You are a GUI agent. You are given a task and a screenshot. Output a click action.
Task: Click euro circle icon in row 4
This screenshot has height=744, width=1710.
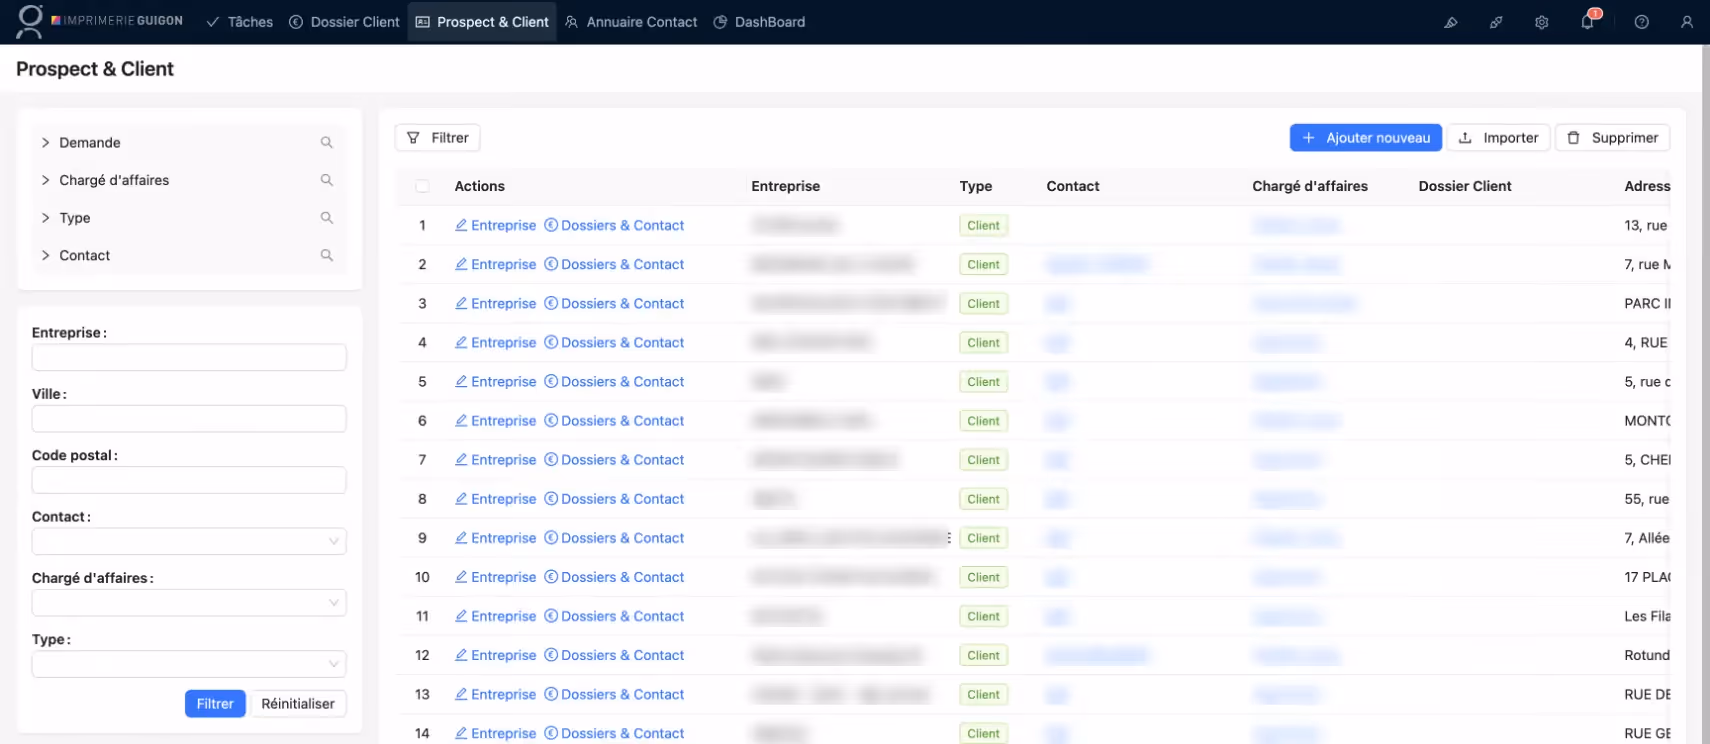(551, 342)
